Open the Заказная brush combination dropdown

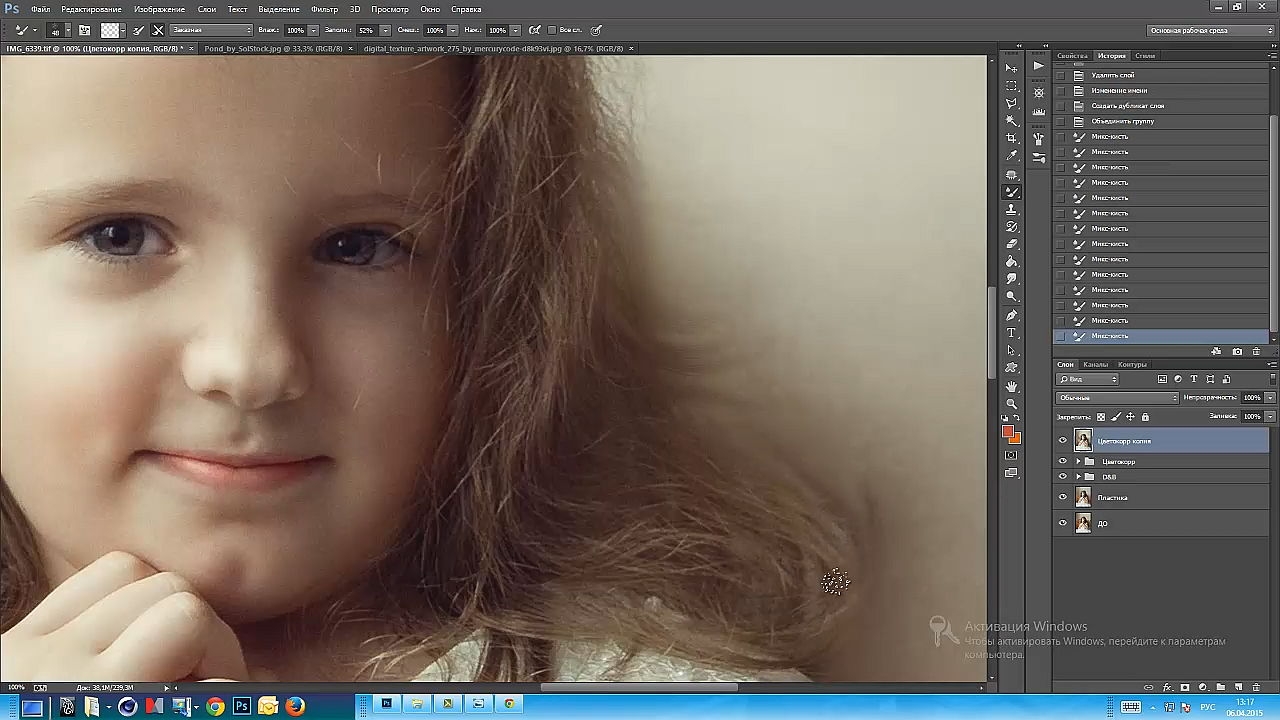click(212, 30)
